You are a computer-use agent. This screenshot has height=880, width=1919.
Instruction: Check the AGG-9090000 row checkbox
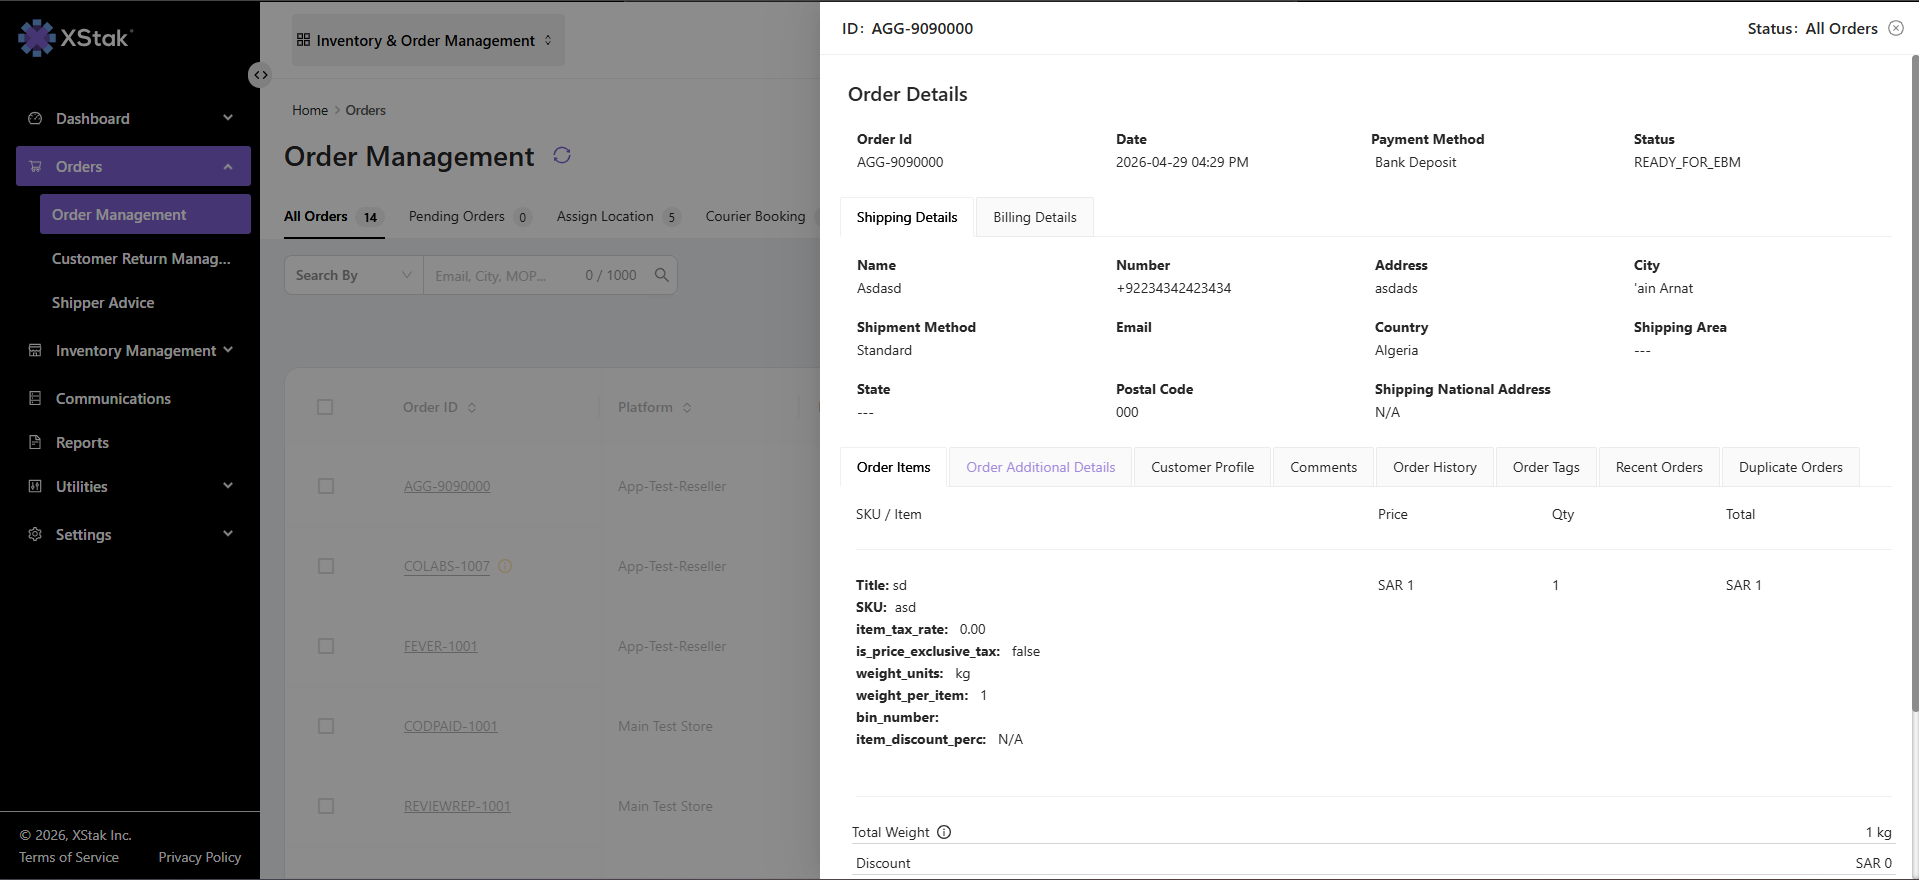coord(325,486)
